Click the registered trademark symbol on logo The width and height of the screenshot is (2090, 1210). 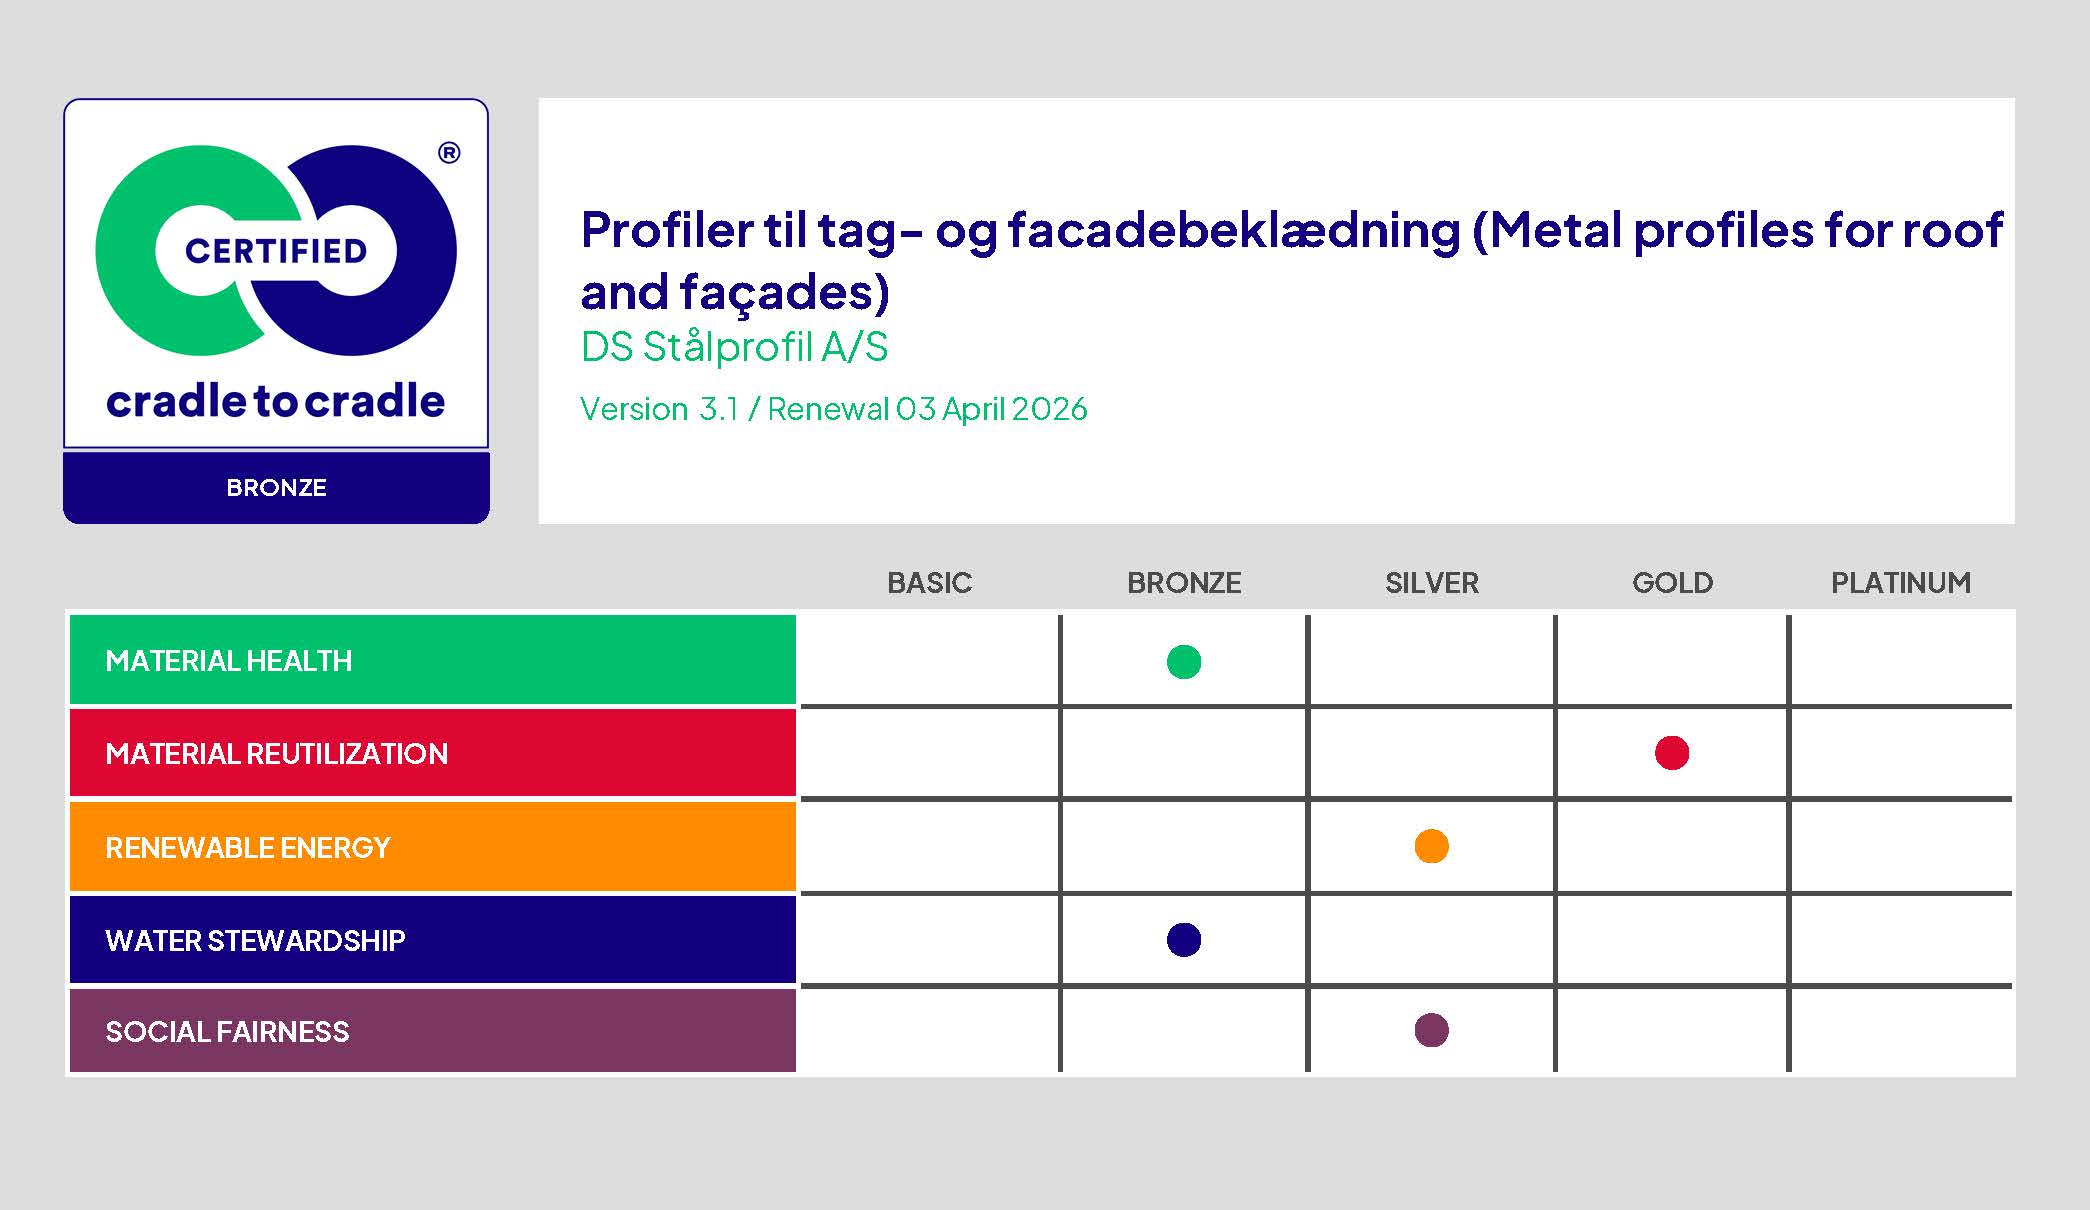click(449, 153)
